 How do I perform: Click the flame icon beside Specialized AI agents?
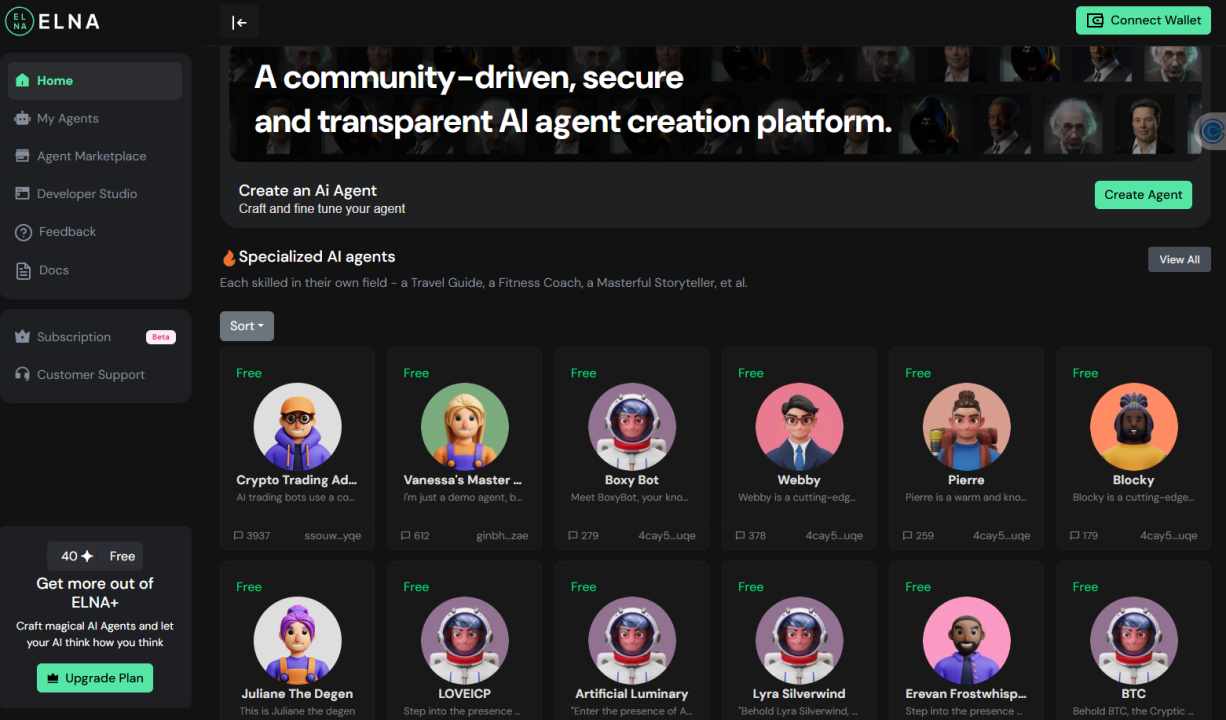(x=229, y=257)
